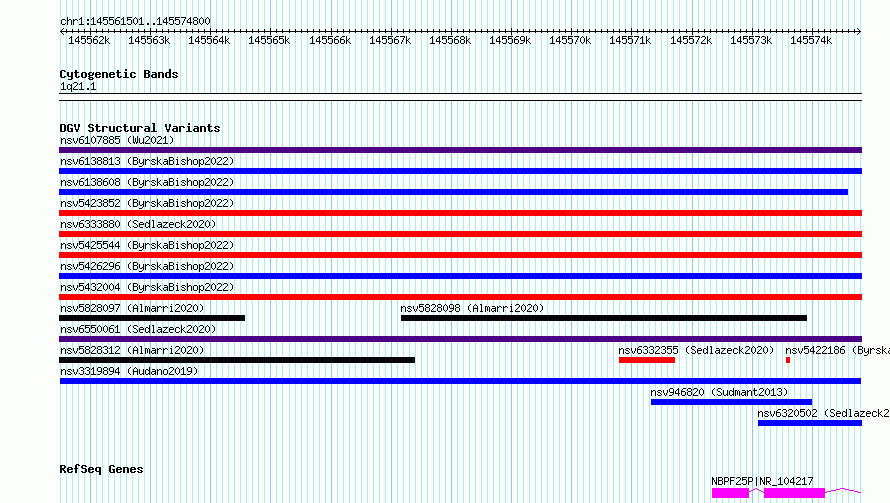The height and width of the screenshot is (503, 890).
Task: Click the DGV Structural Variants track title
Action: 140,128
